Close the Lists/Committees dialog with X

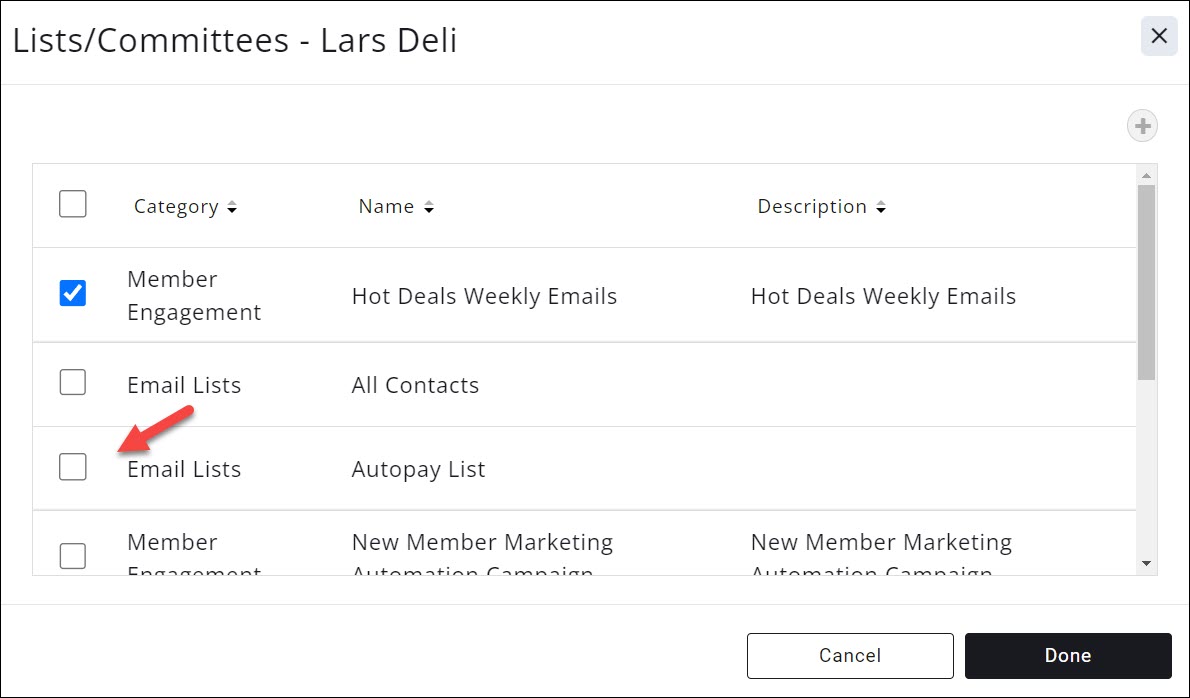(x=1159, y=37)
